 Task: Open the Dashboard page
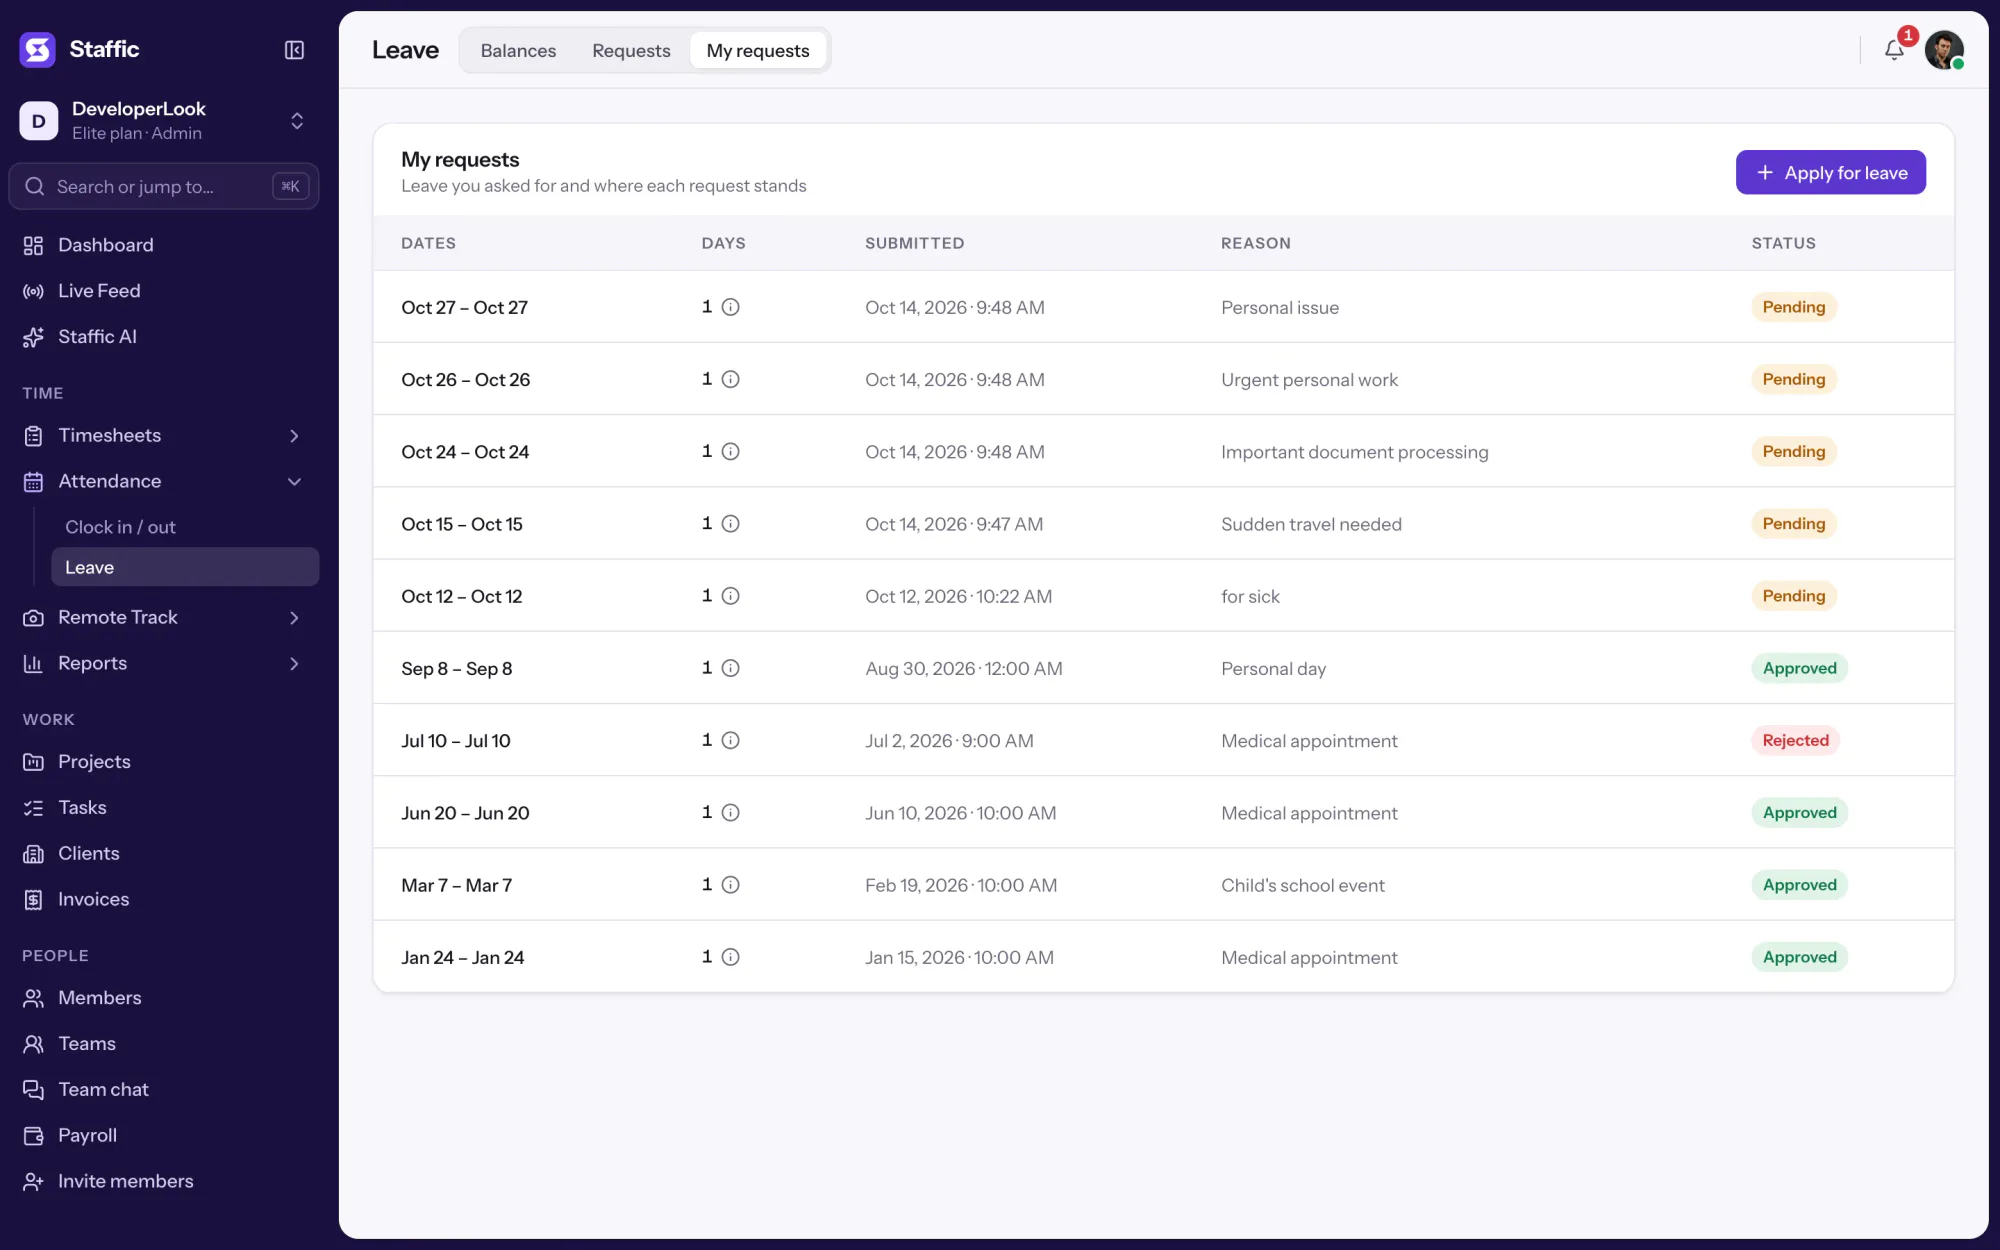pos(163,245)
